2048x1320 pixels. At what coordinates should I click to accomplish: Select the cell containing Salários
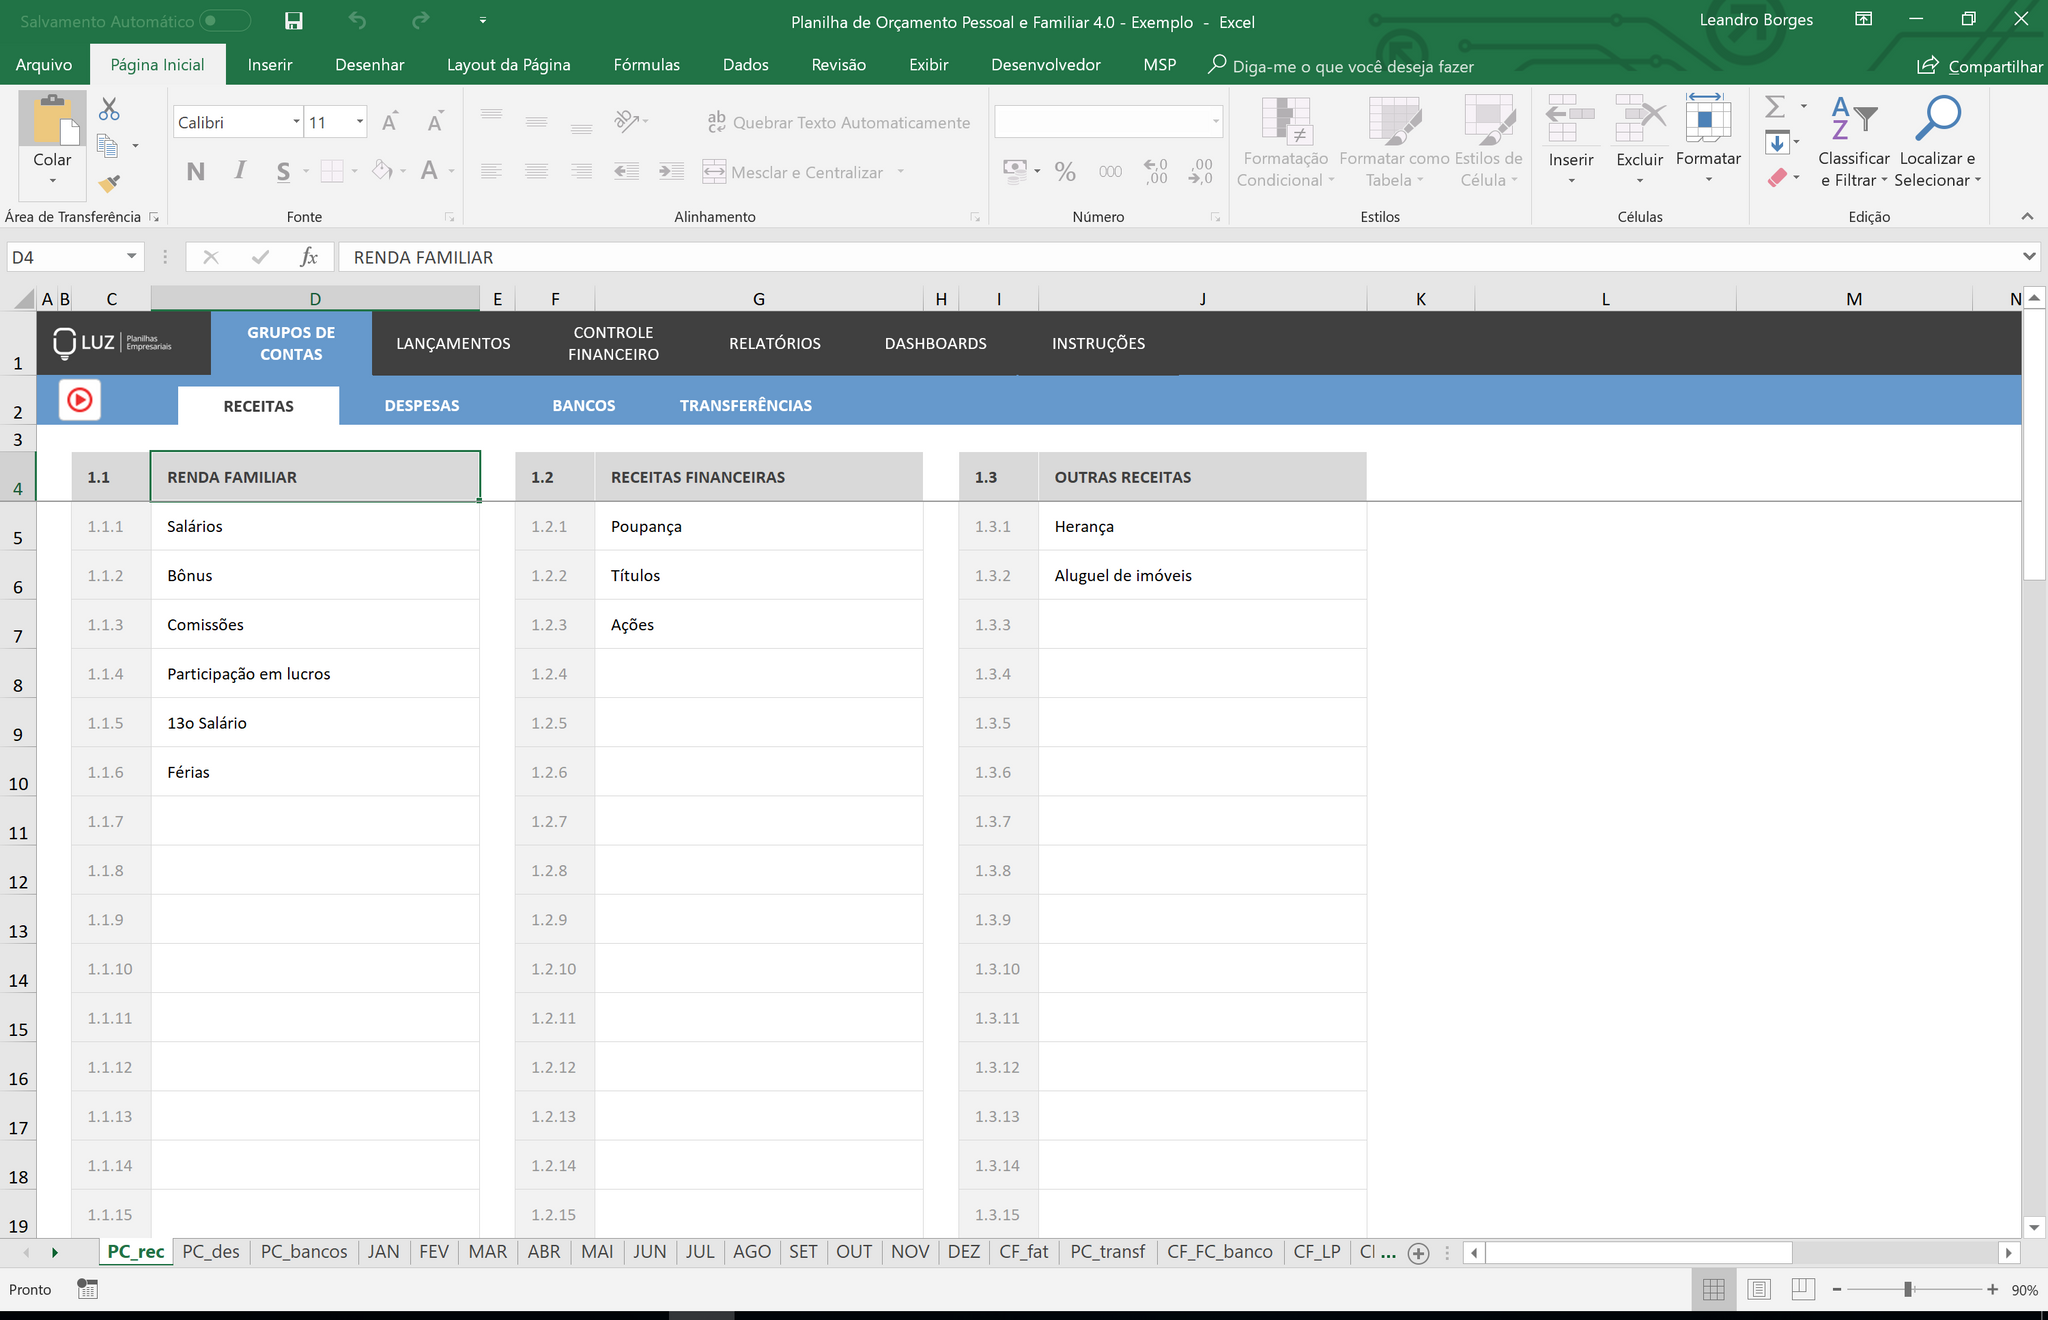tap(315, 526)
